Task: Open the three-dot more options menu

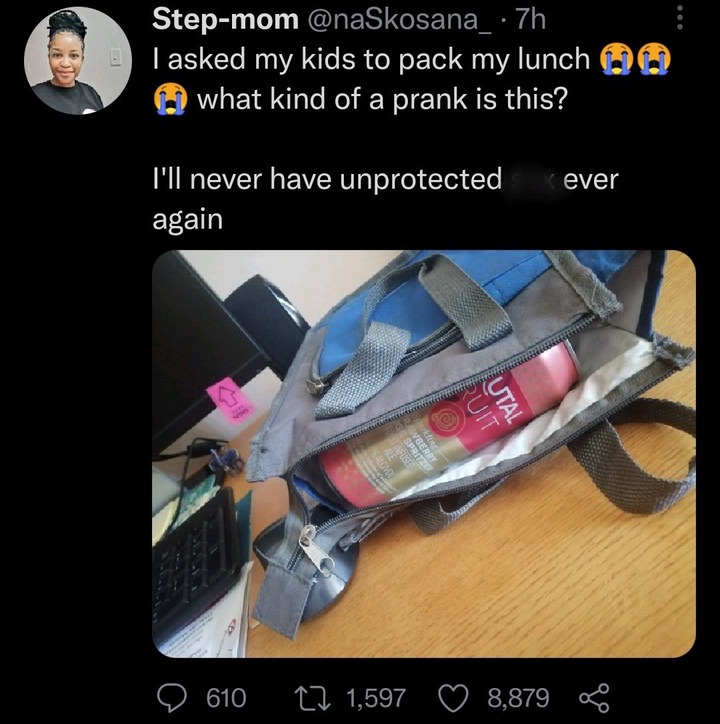Action: 679,19
